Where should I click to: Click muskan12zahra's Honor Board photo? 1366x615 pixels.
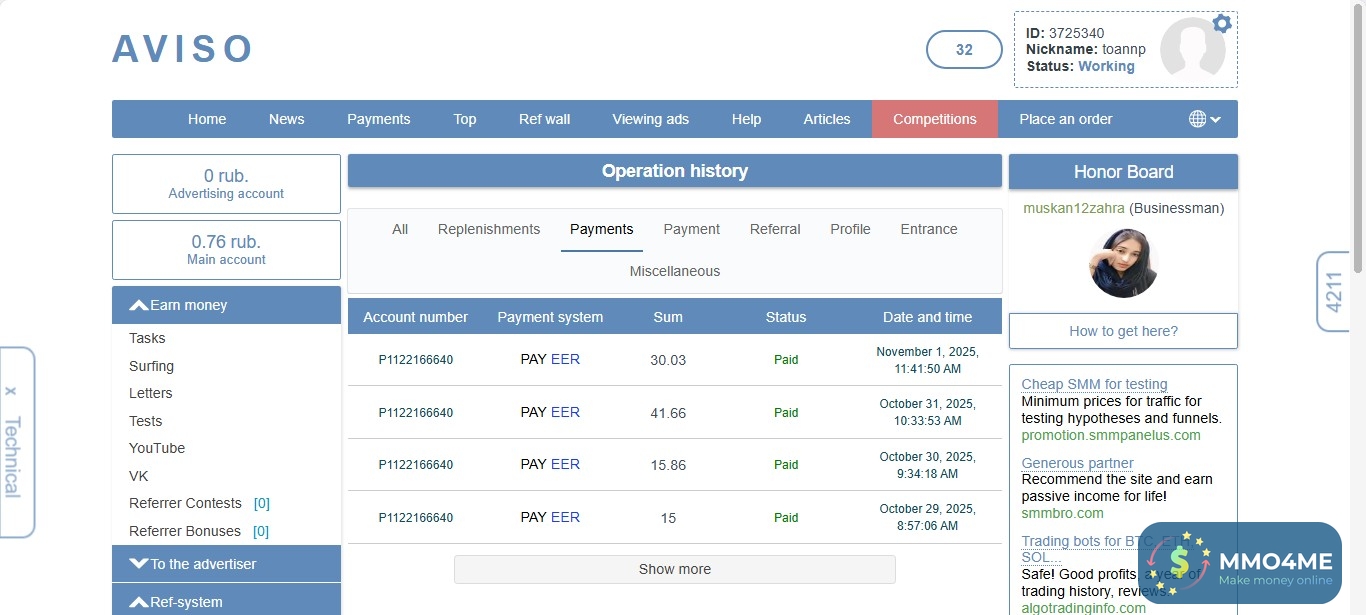click(1123, 263)
